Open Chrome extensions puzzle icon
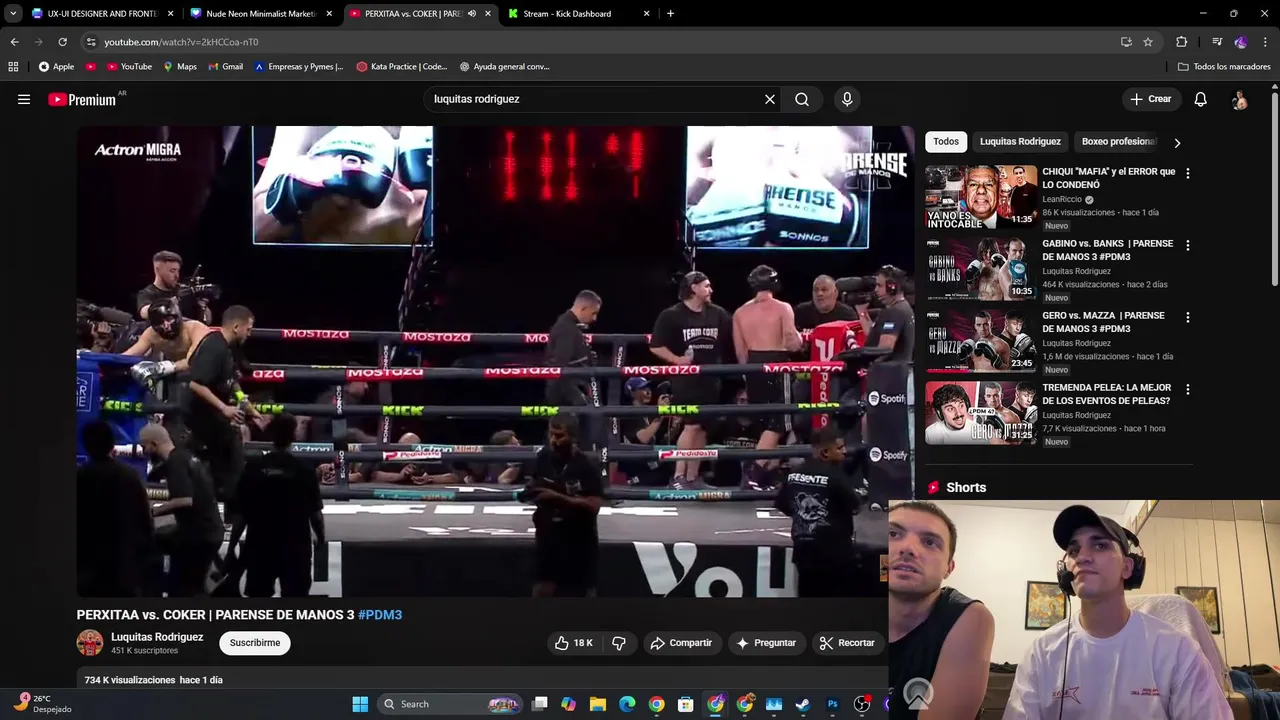 point(1182,42)
